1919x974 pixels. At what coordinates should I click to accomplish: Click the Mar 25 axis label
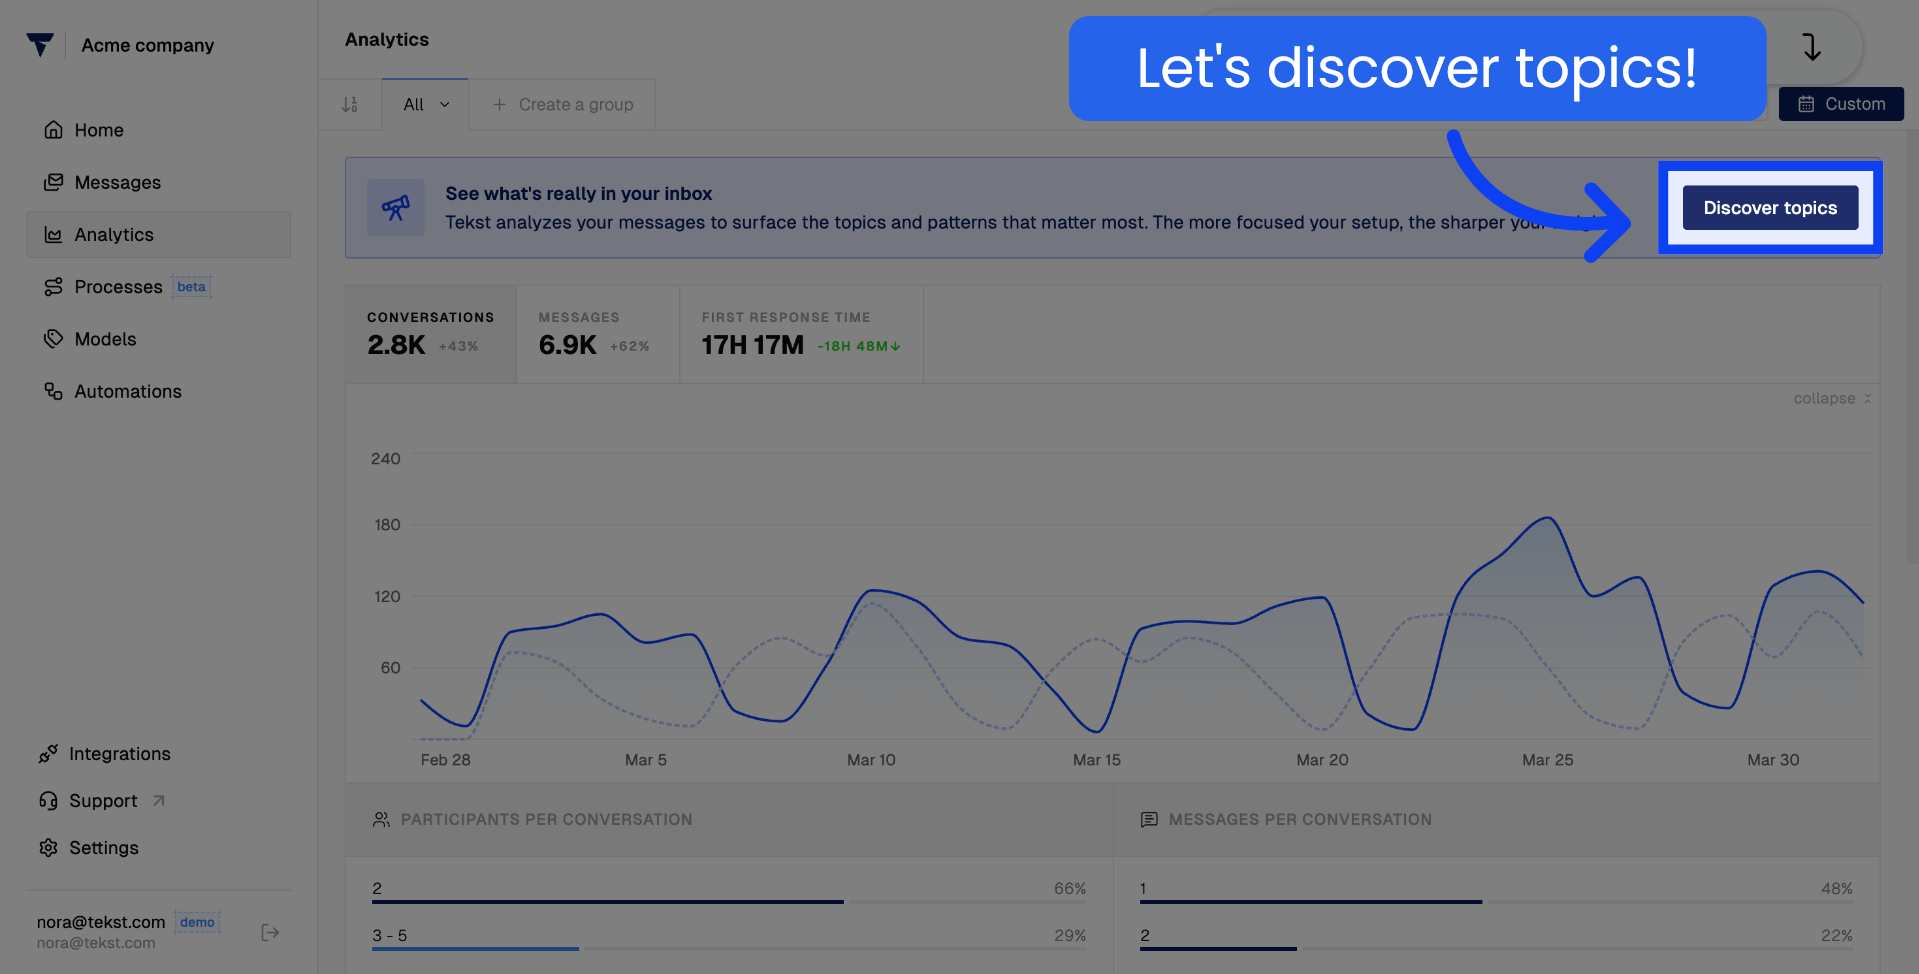1547,760
